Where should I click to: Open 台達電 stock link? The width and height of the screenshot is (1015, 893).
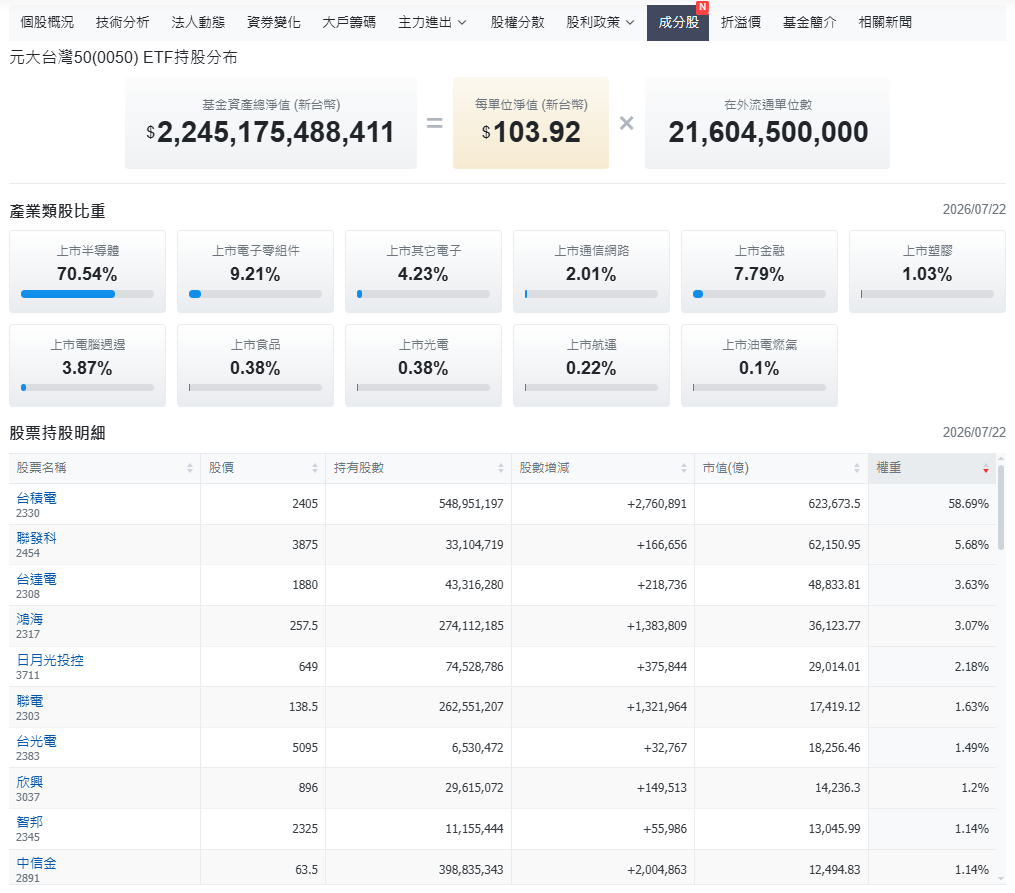[36, 579]
